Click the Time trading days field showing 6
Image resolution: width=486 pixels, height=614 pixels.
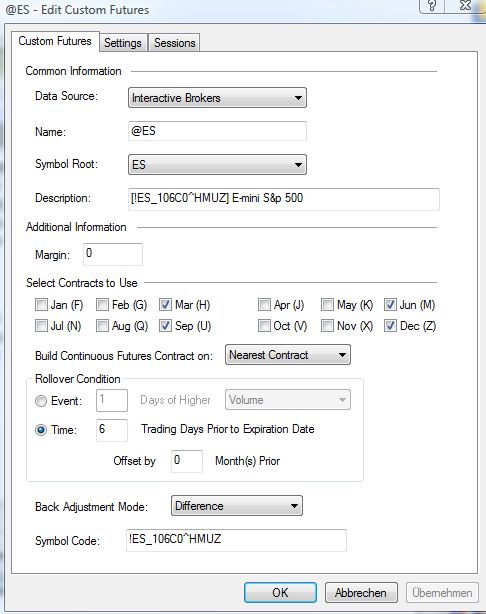pyautogui.click(x=112, y=430)
